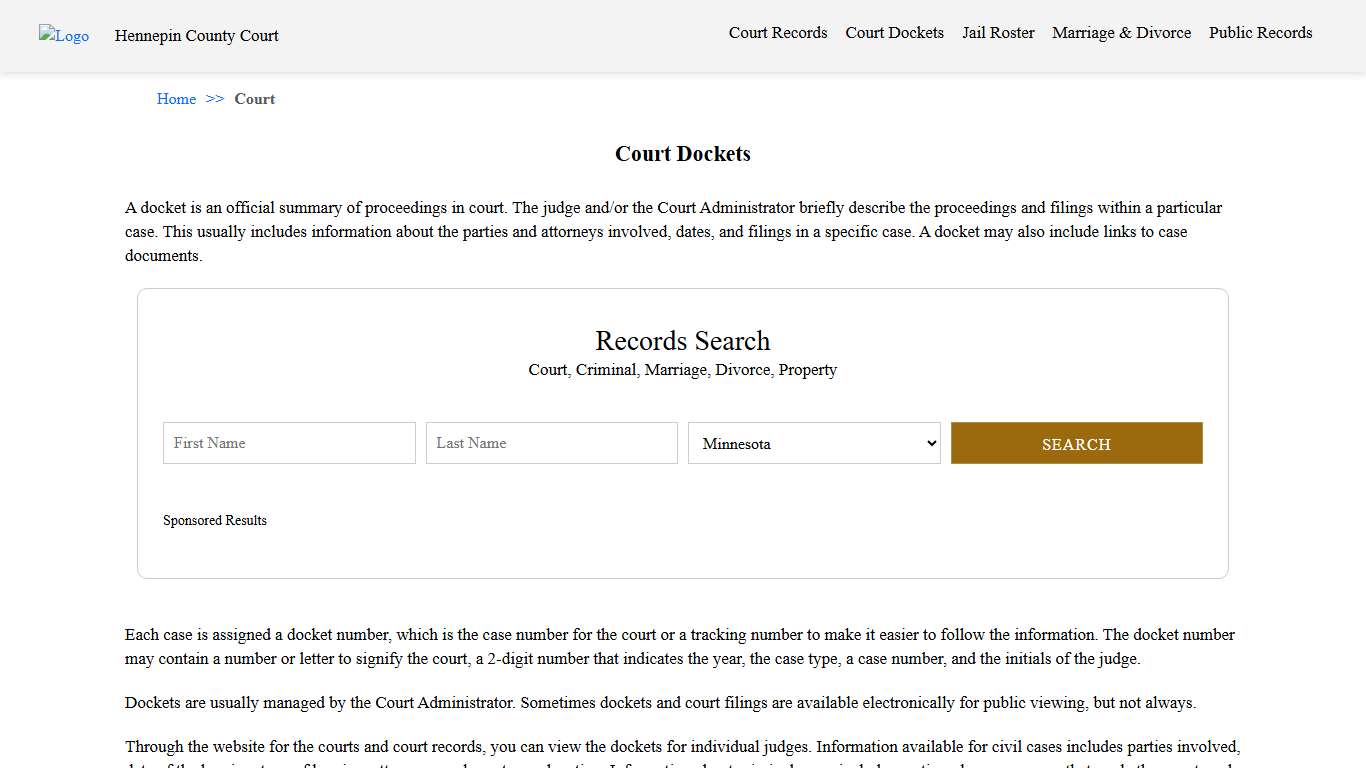1366x768 pixels.
Task: Click the Home breadcrumb link
Action: pos(176,99)
